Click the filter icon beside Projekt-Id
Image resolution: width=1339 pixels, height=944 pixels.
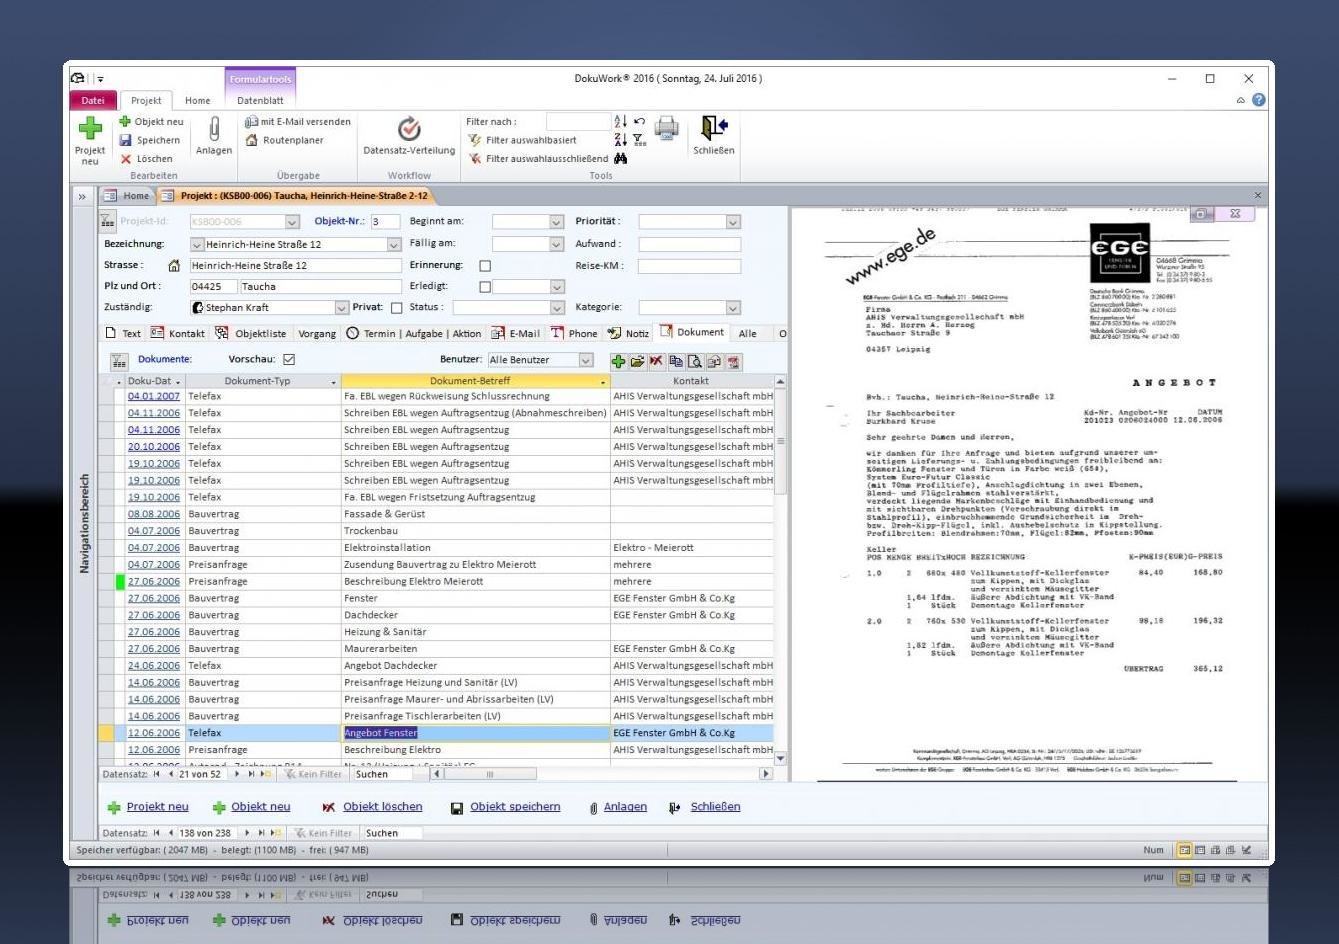(109, 221)
